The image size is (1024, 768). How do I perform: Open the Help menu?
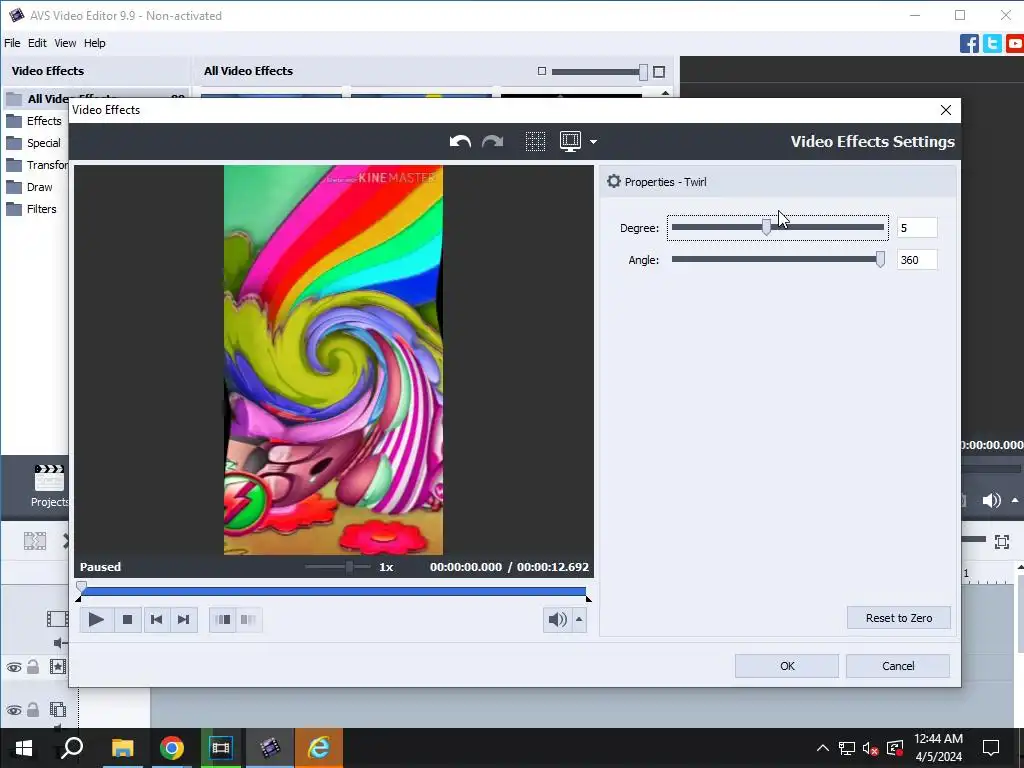(x=95, y=43)
